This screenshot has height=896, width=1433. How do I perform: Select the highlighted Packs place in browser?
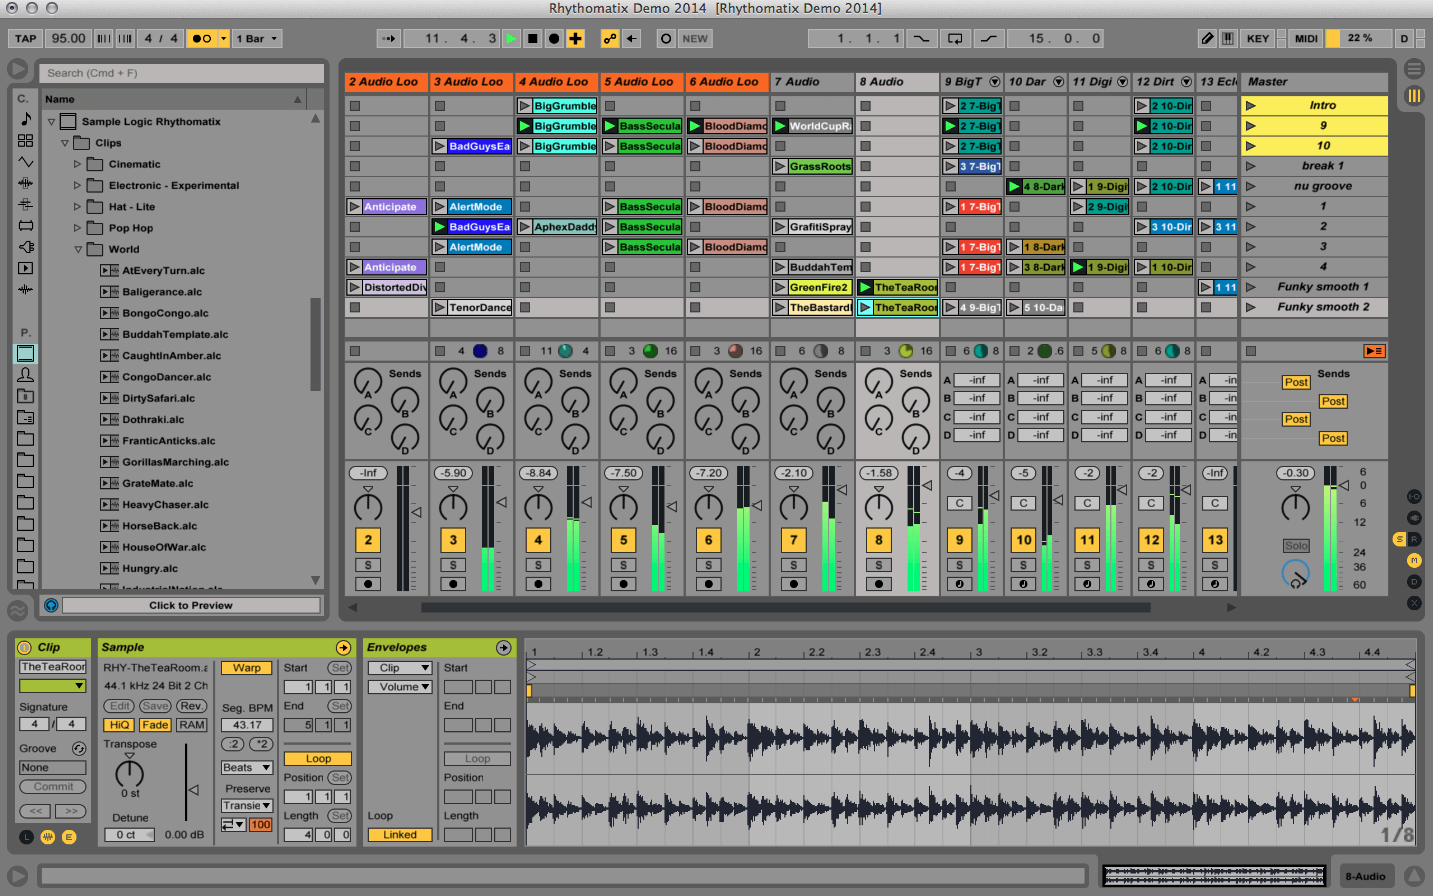tap(26, 354)
